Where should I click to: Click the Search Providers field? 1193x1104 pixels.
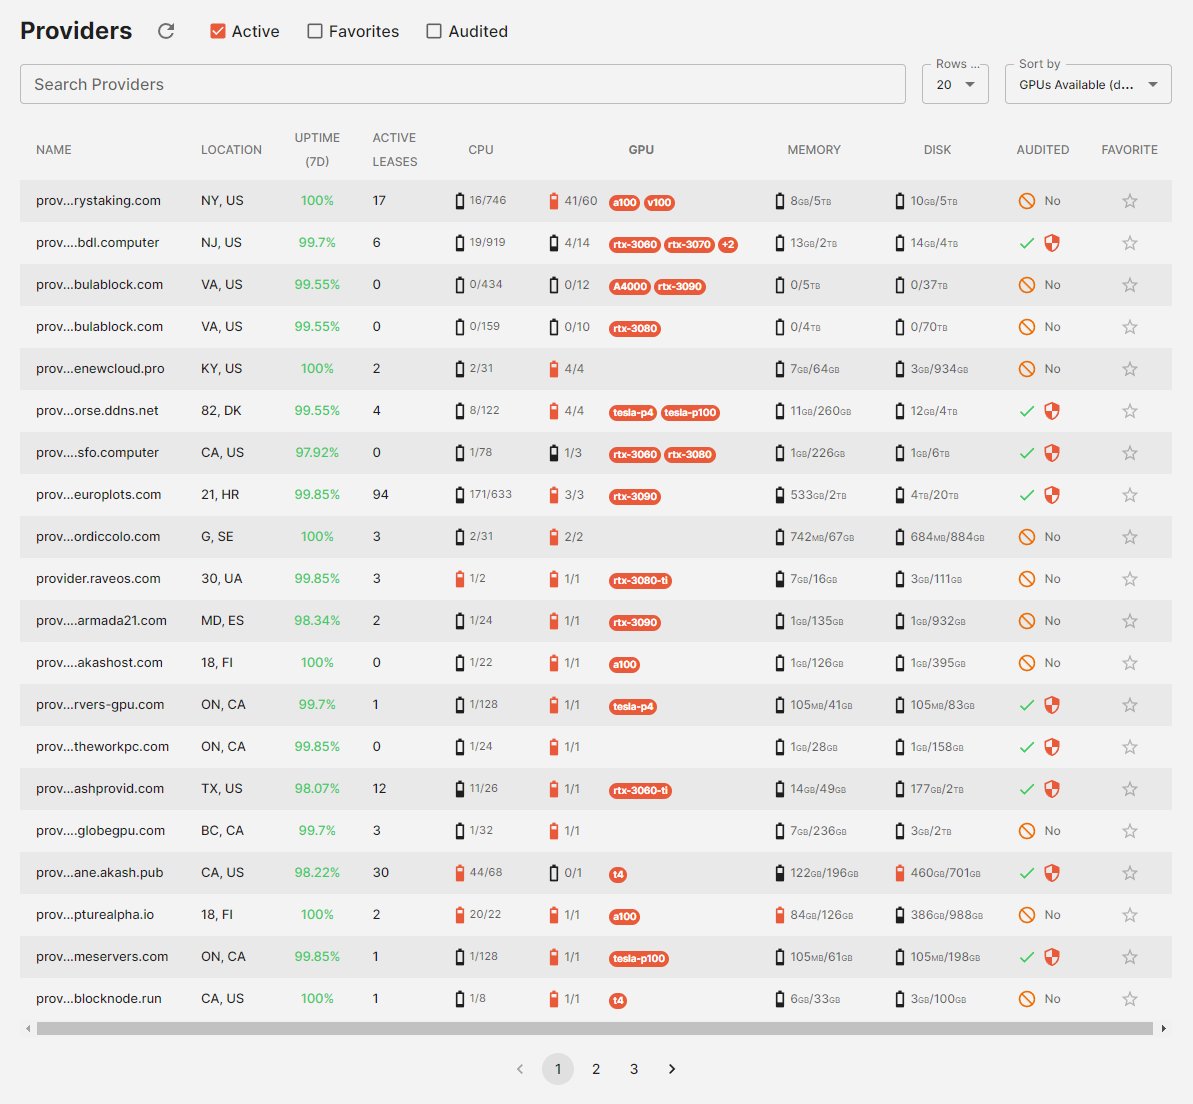click(x=463, y=84)
